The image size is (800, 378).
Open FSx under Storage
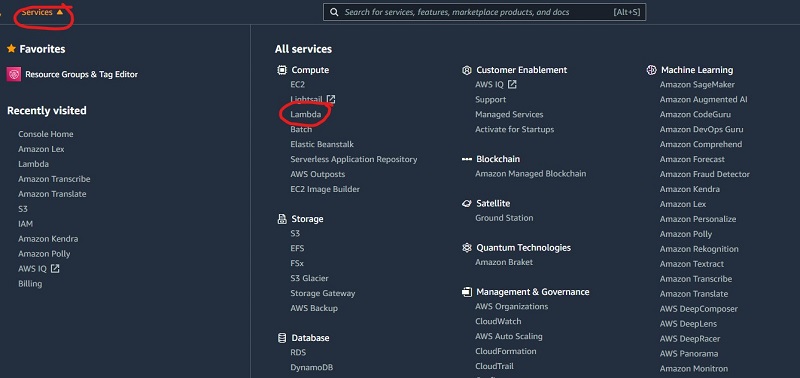click(297, 264)
